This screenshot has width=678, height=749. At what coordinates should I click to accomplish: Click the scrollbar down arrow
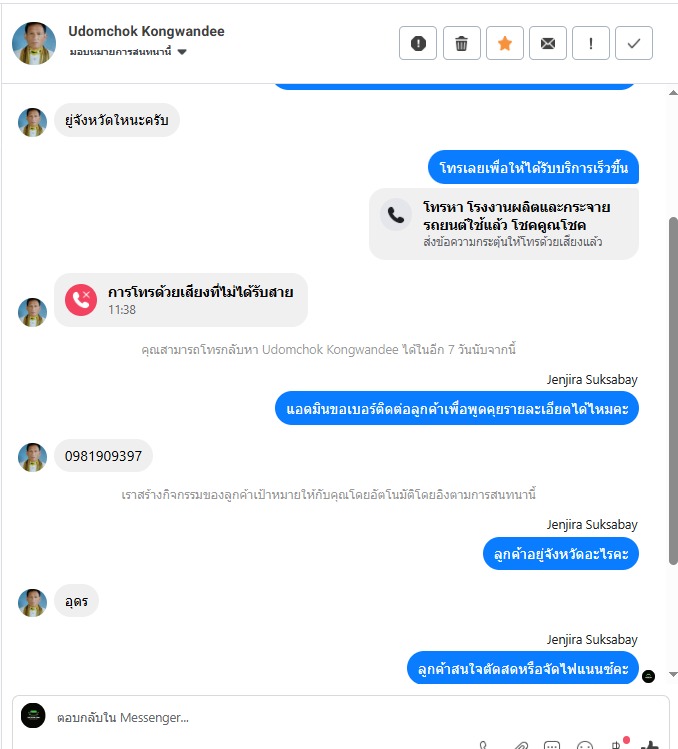(x=673, y=674)
